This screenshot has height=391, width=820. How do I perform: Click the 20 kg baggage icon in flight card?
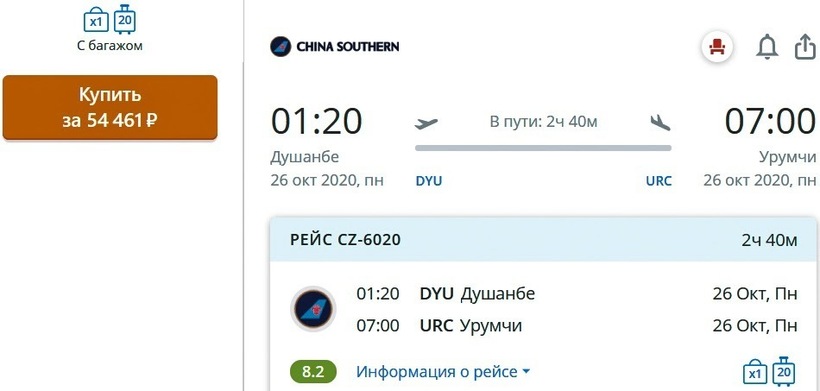tap(783, 371)
